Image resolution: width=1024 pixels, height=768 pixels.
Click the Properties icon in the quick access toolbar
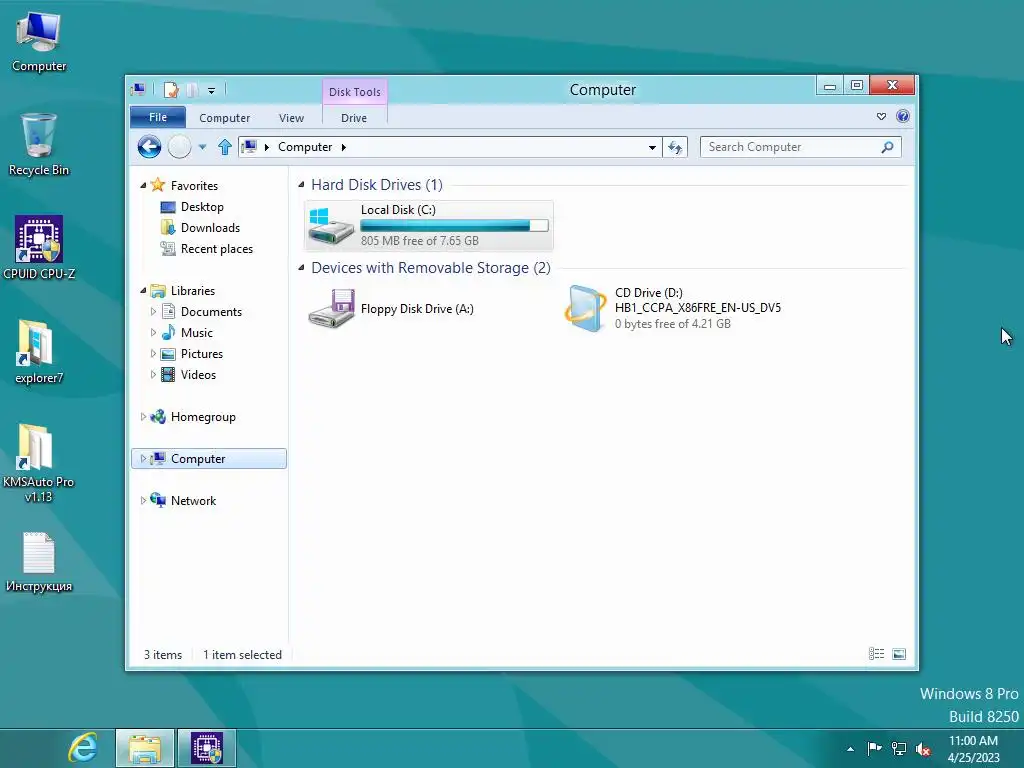point(171,89)
